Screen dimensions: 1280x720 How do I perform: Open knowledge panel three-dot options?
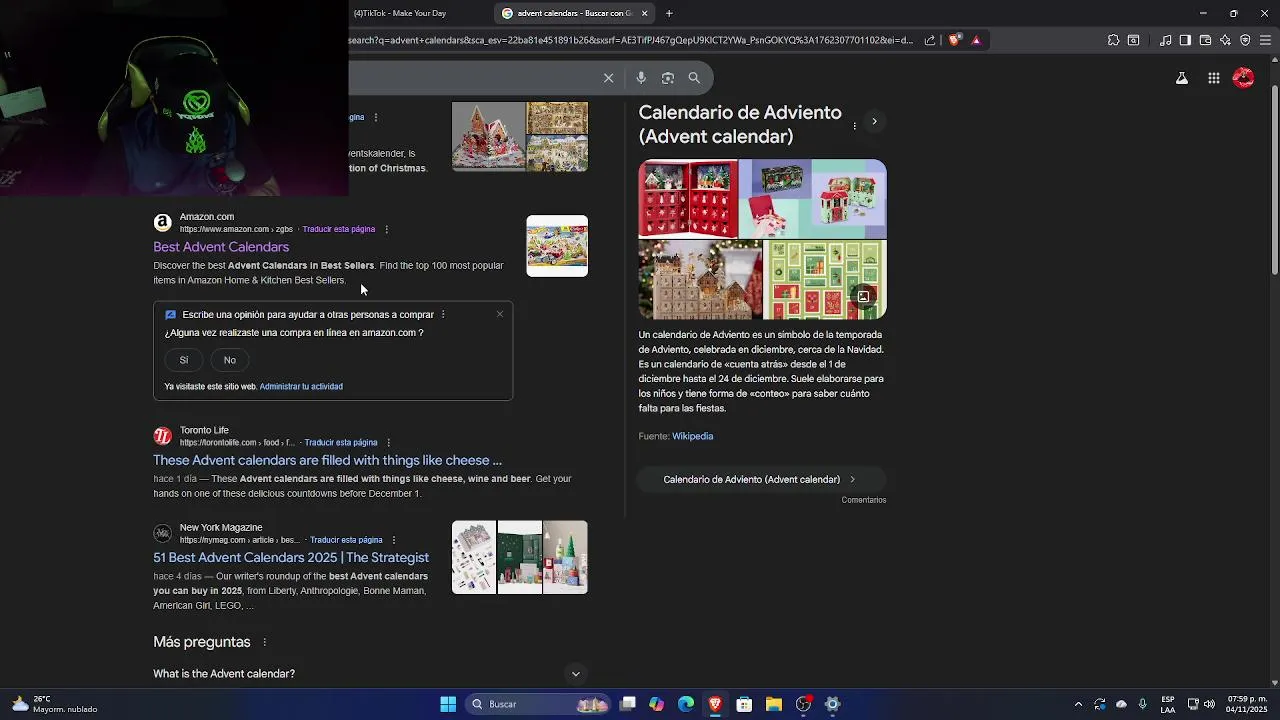(854, 125)
